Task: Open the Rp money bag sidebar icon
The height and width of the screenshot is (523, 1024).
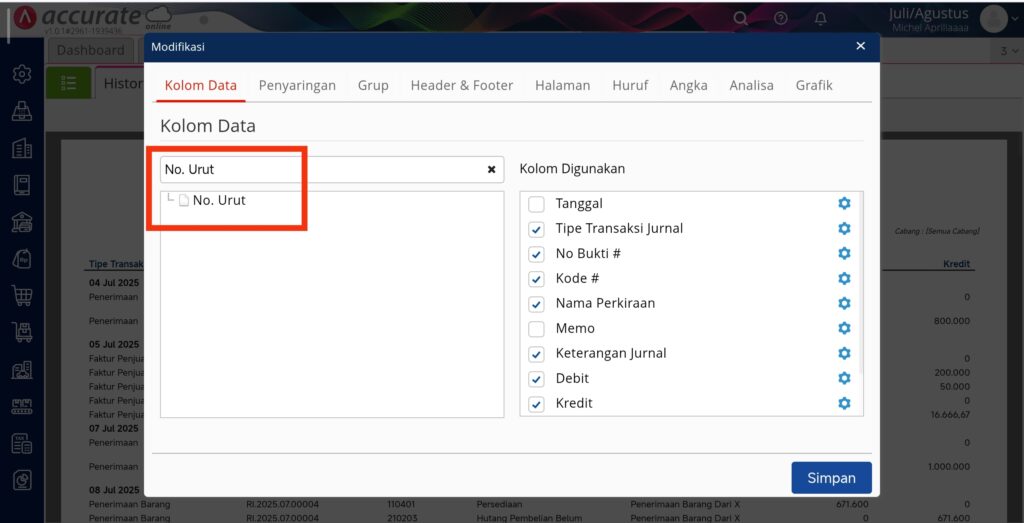Action: tap(22, 259)
